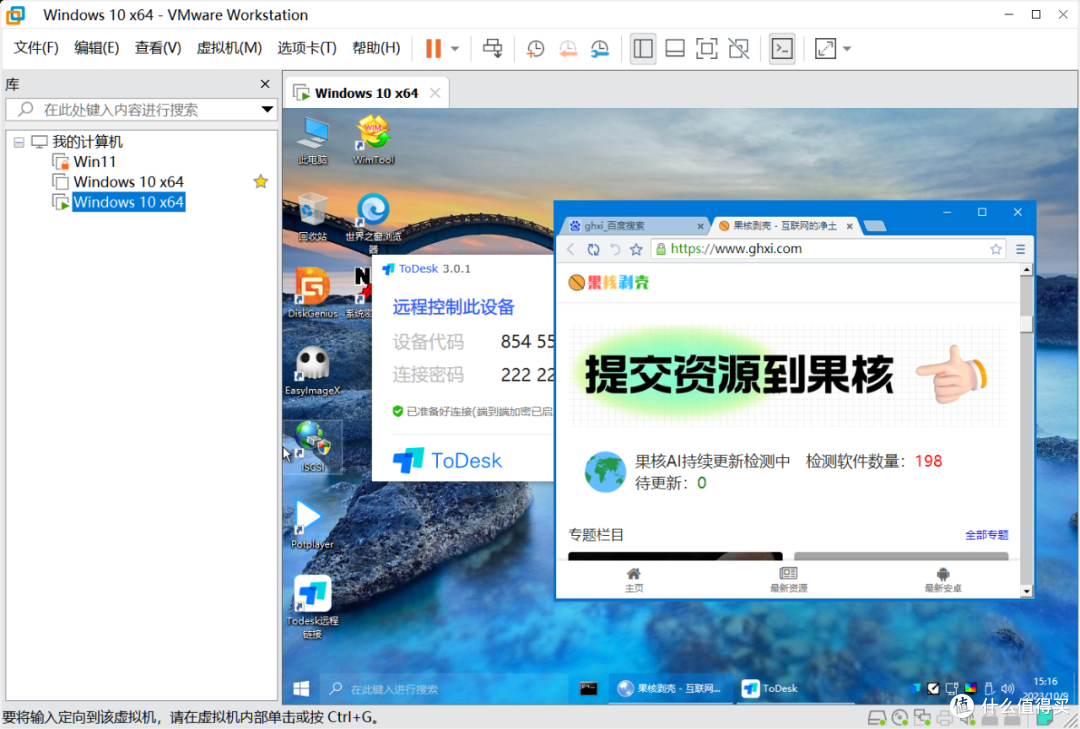The height and width of the screenshot is (729, 1080).
Task: Open the 编辑(E) menu
Action: 96,48
